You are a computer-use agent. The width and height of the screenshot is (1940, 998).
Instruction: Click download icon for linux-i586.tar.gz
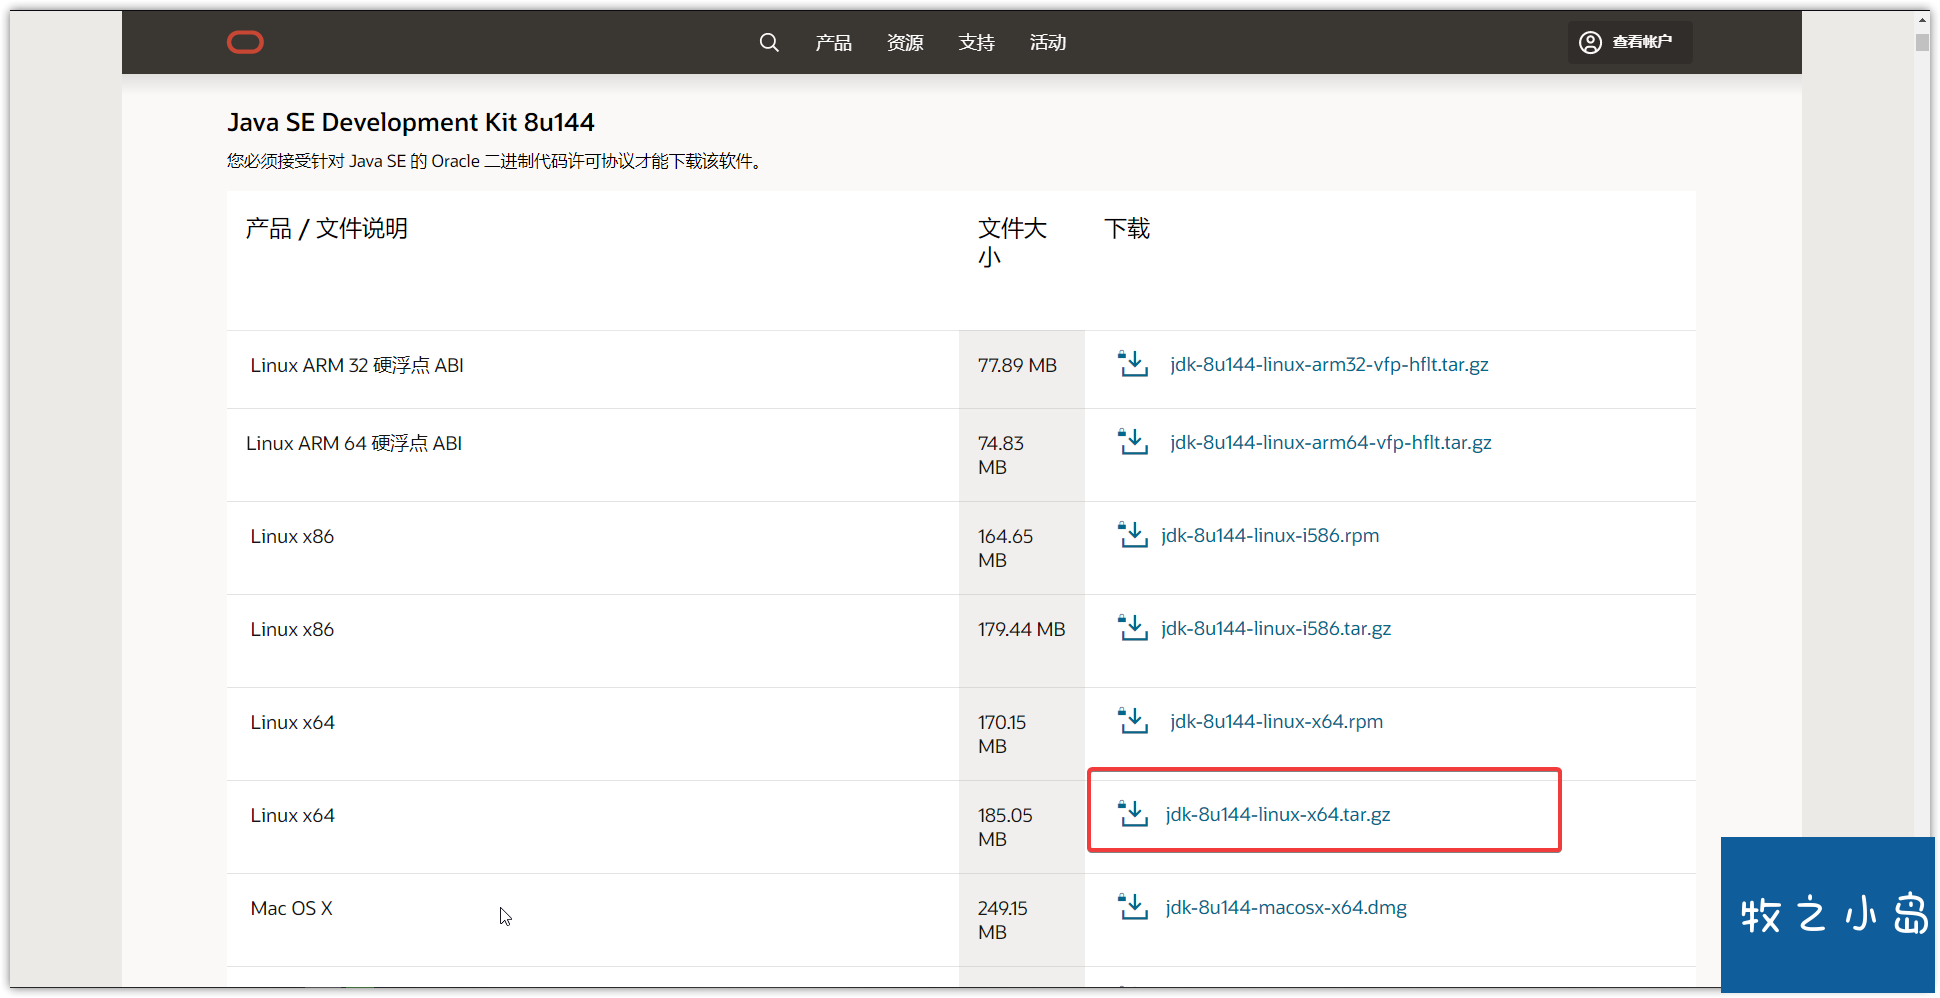[1133, 628]
